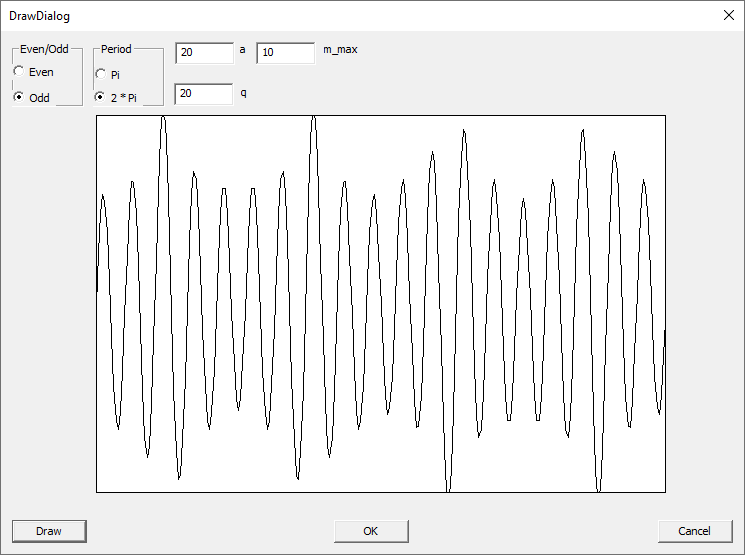Select the Even radio button
Screen dimensions: 745x555
pyautogui.click(x=19, y=72)
